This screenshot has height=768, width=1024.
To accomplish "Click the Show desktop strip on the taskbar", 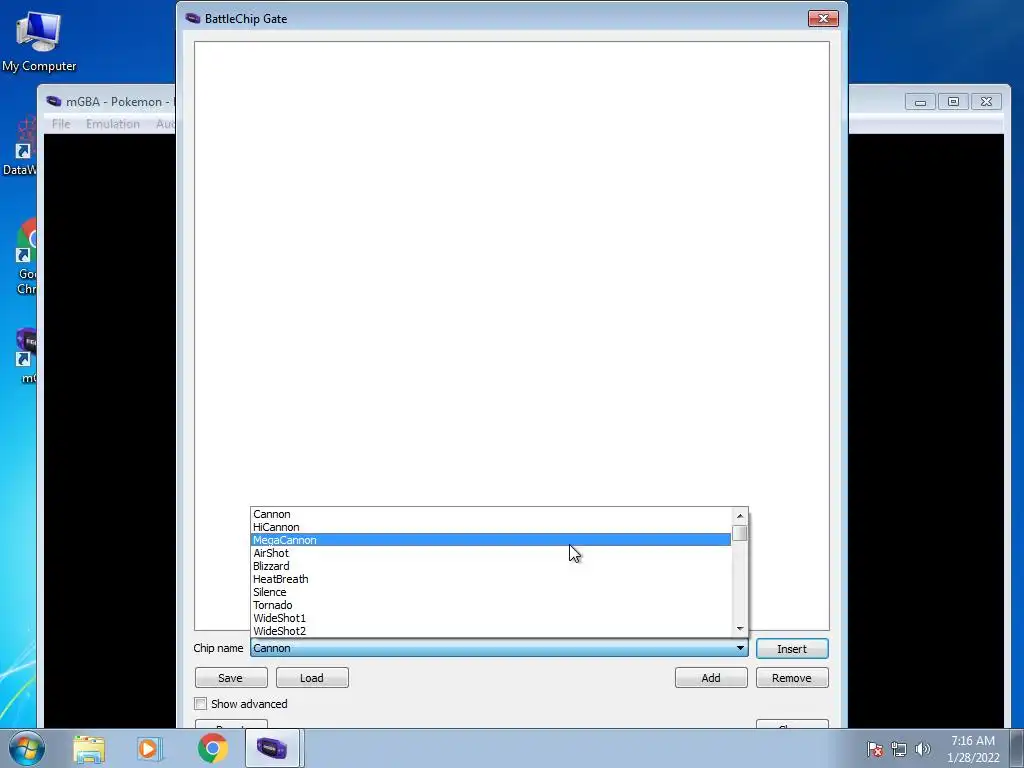I will pos(1017,748).
